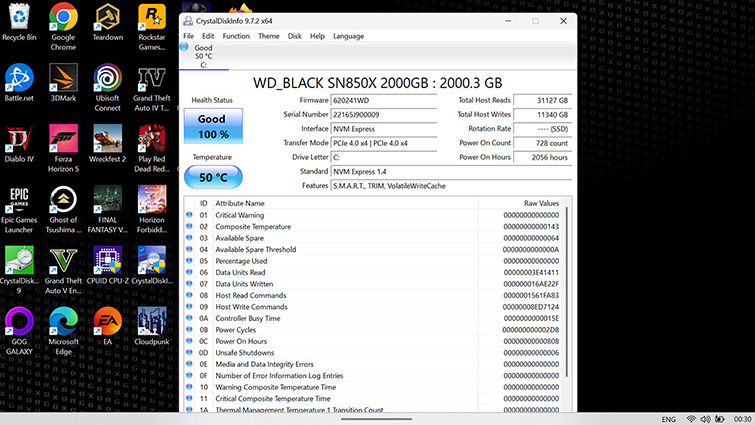Viewport: 755px width, 425px height.
Task: Click the Good 100 % health status button
Action: pos(213,126)
